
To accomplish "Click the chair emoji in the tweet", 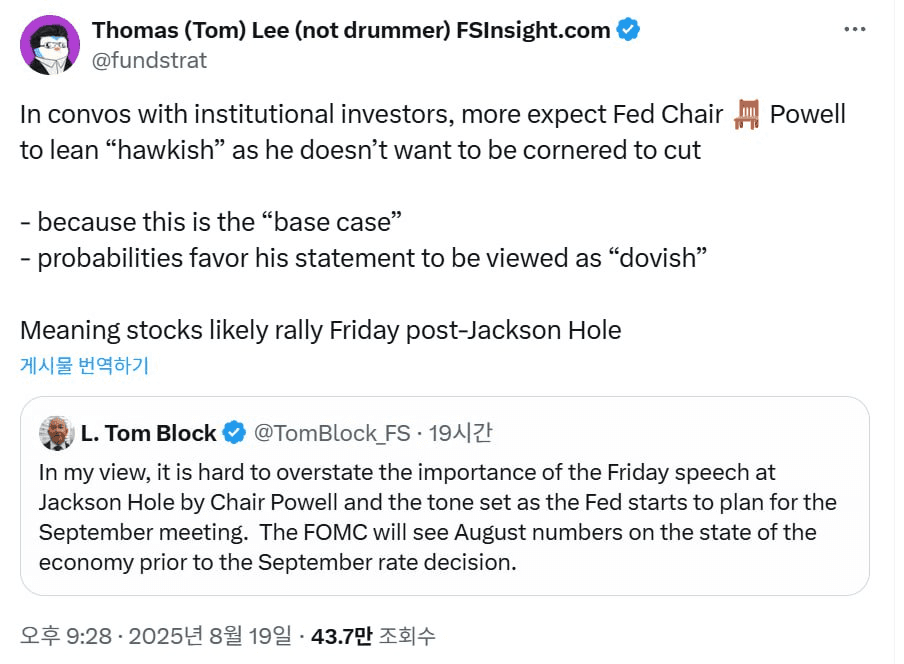I will 747,114.
